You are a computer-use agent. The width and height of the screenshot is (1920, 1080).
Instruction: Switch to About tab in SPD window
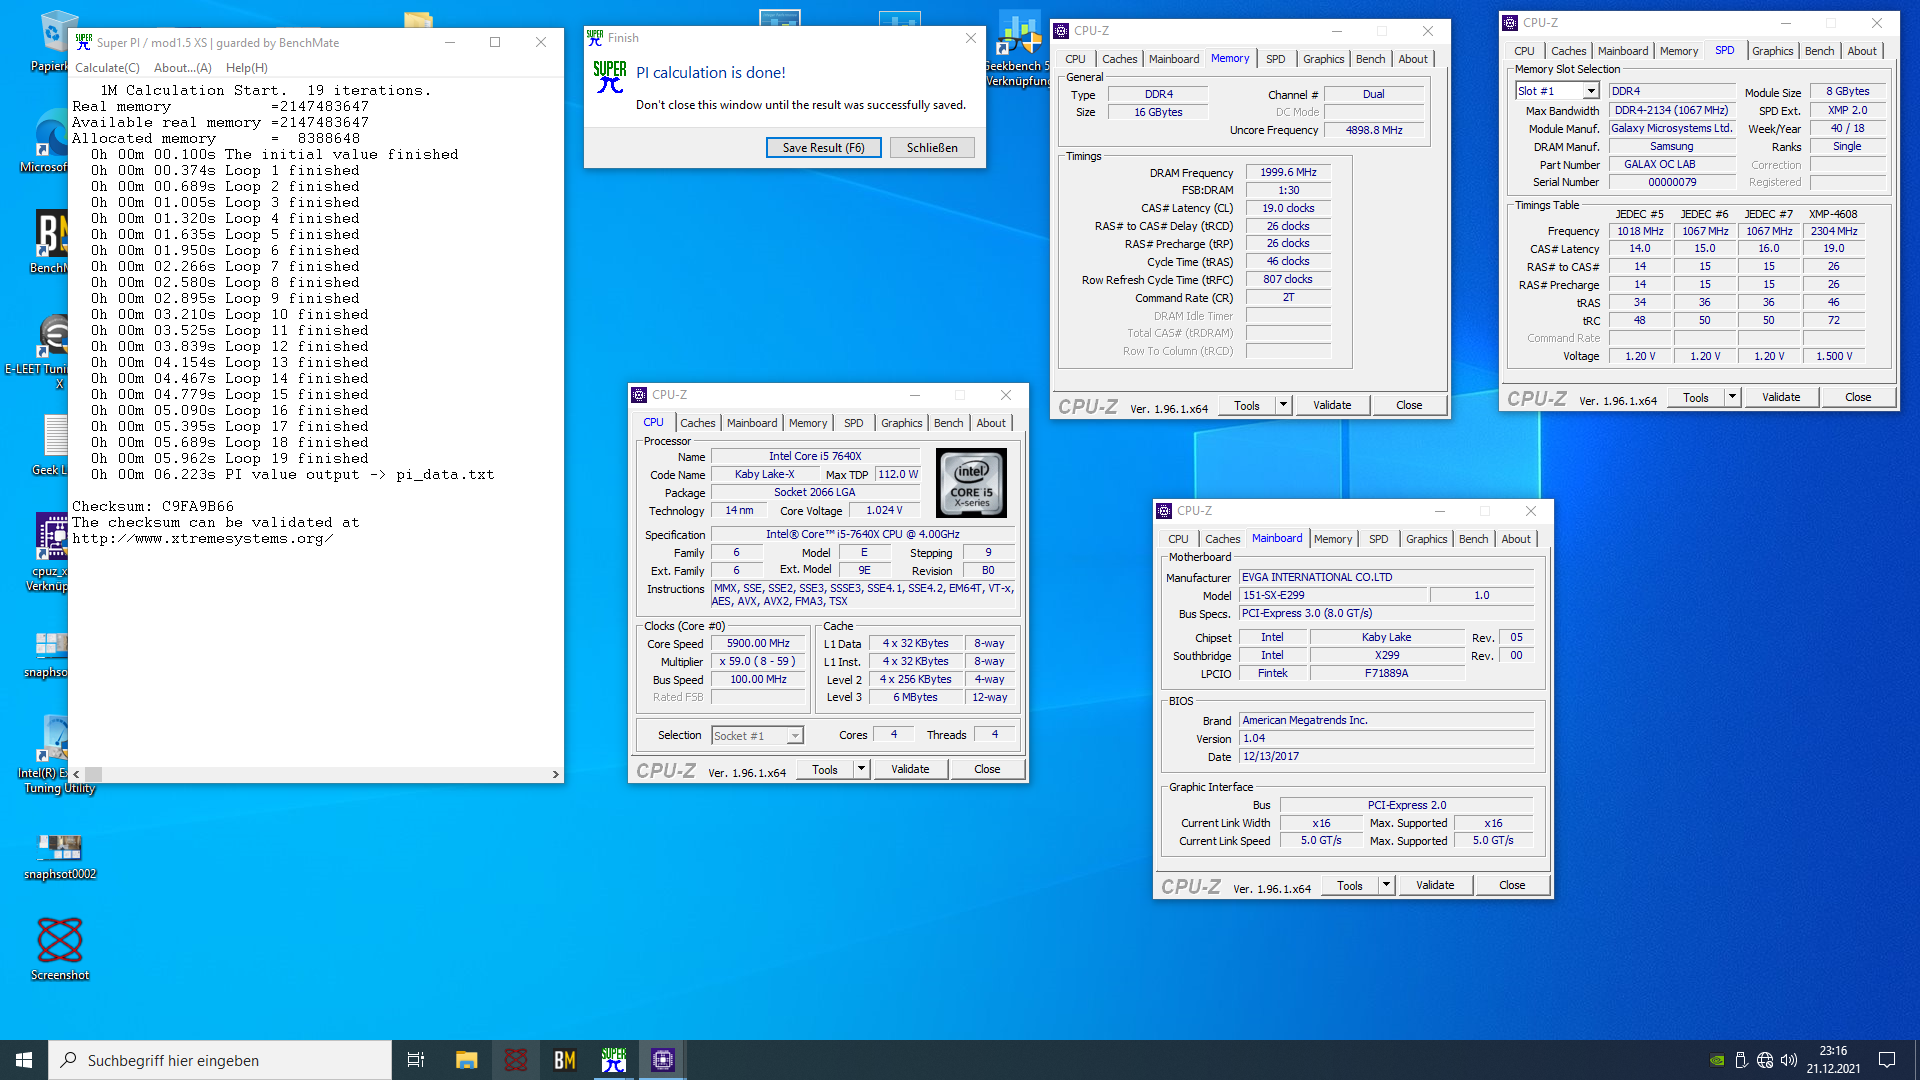pos(1861,51)
